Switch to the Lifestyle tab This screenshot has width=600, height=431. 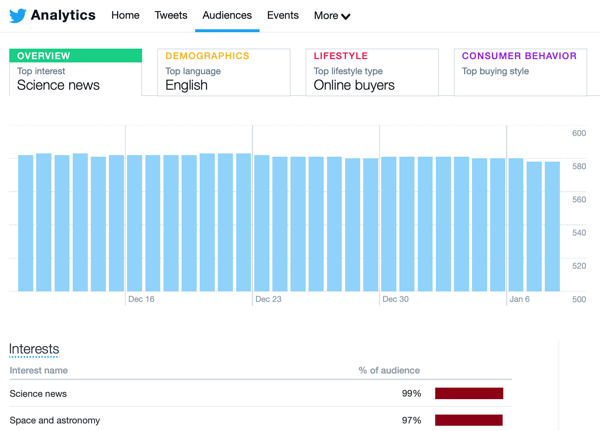(372, 72)
